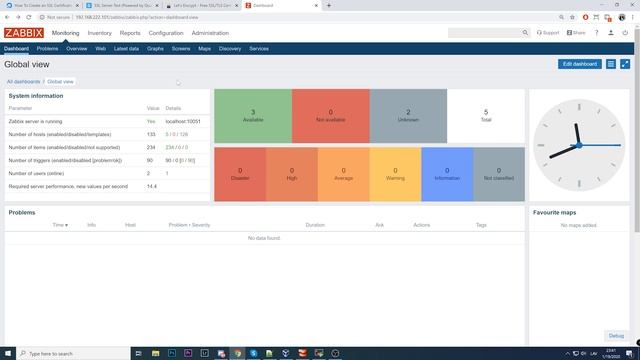Open the Monitoring menu
This screenshot has width=640, height=360.
(x=65, y=33)
